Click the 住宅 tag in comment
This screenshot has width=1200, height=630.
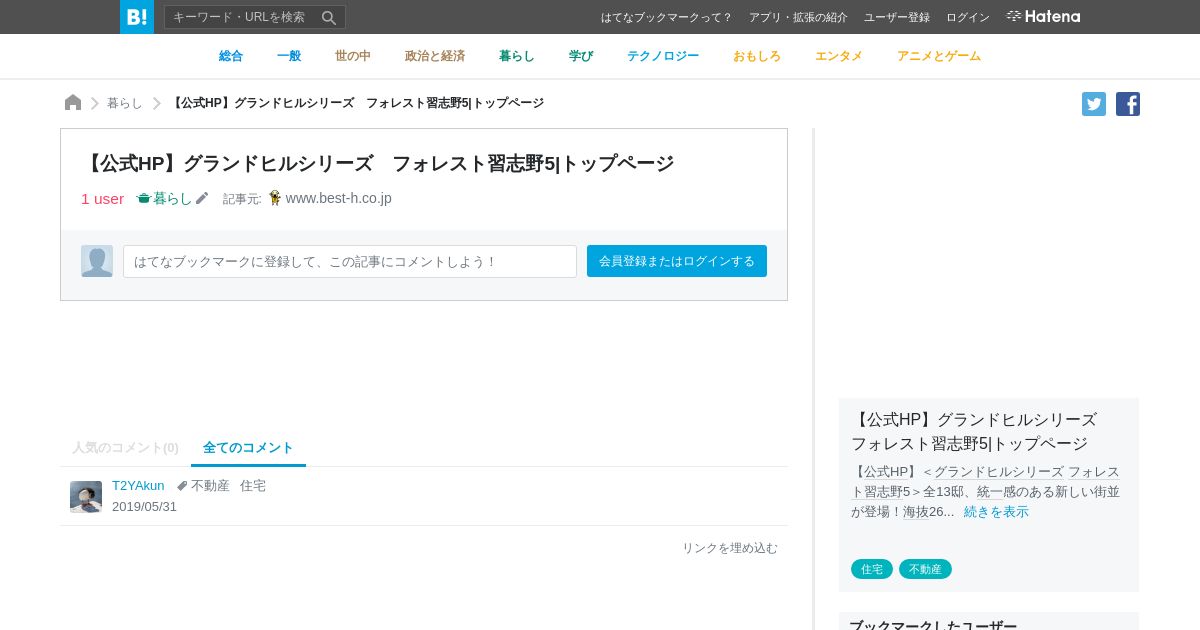point(253,485)
